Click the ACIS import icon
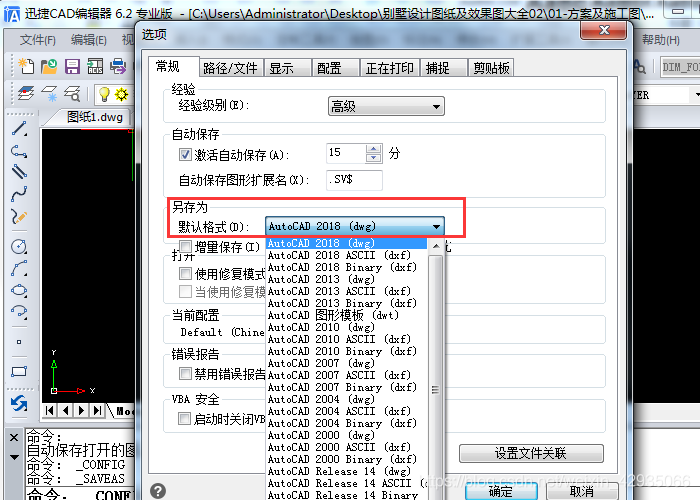 pyautogui.click(x=95, y=67)
